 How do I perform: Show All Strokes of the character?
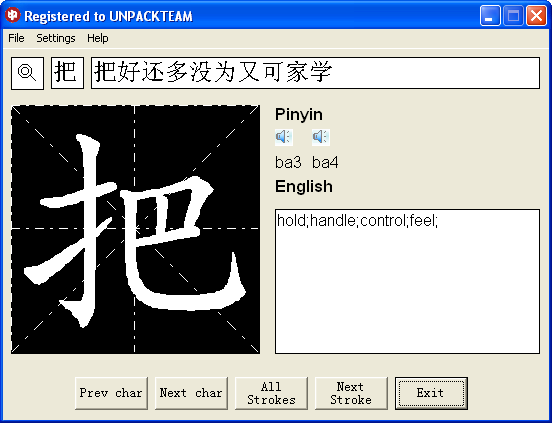click(x=271, y=393)
